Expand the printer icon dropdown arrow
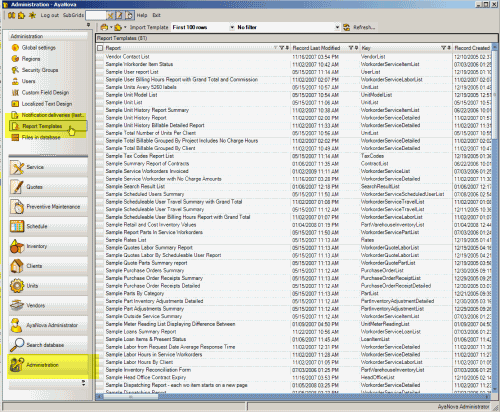 [x=111, y=27]
